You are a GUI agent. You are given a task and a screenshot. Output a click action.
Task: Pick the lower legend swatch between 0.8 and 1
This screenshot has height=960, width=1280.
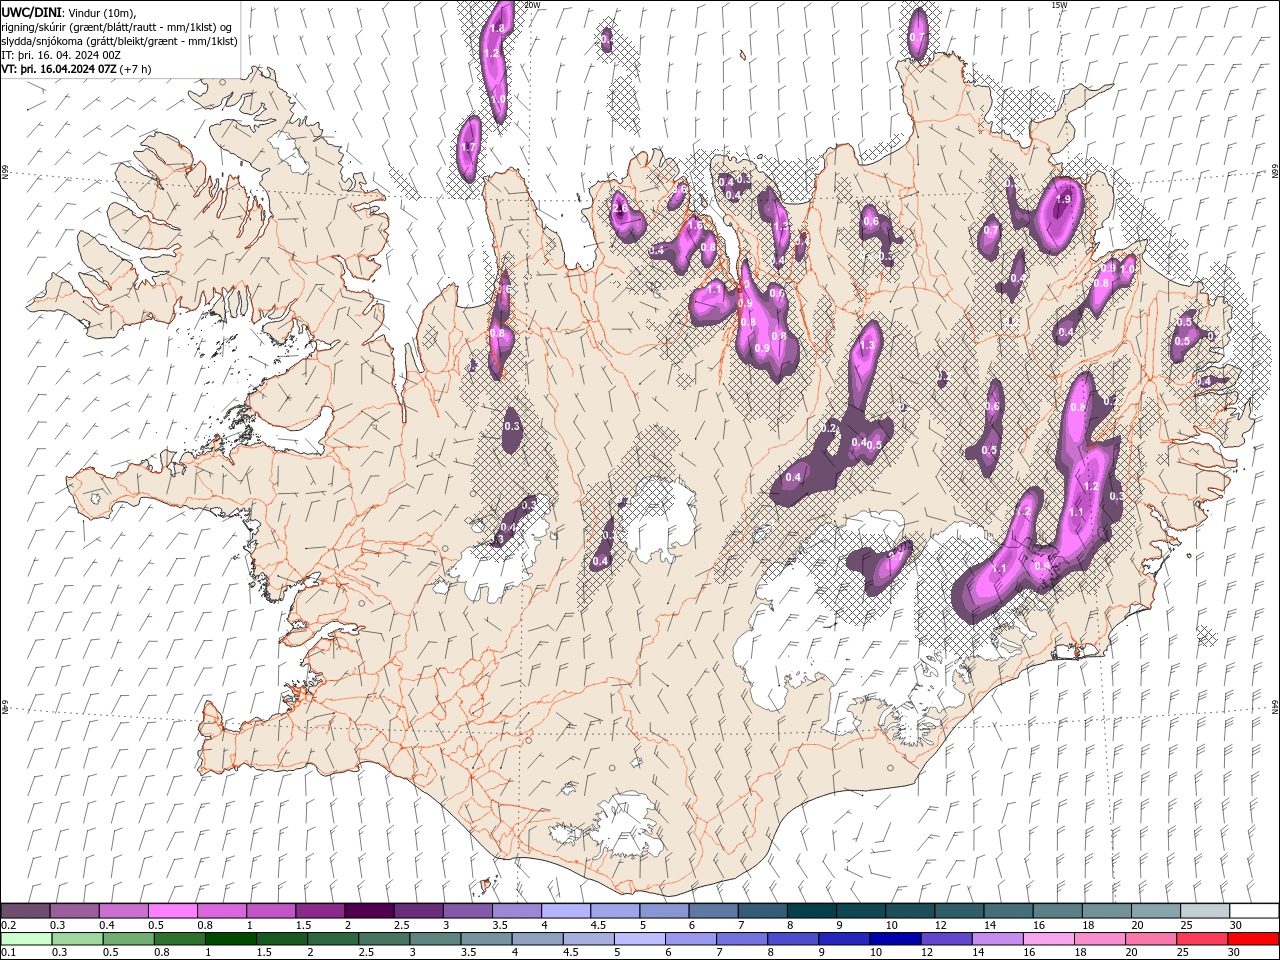pos(179,939)
